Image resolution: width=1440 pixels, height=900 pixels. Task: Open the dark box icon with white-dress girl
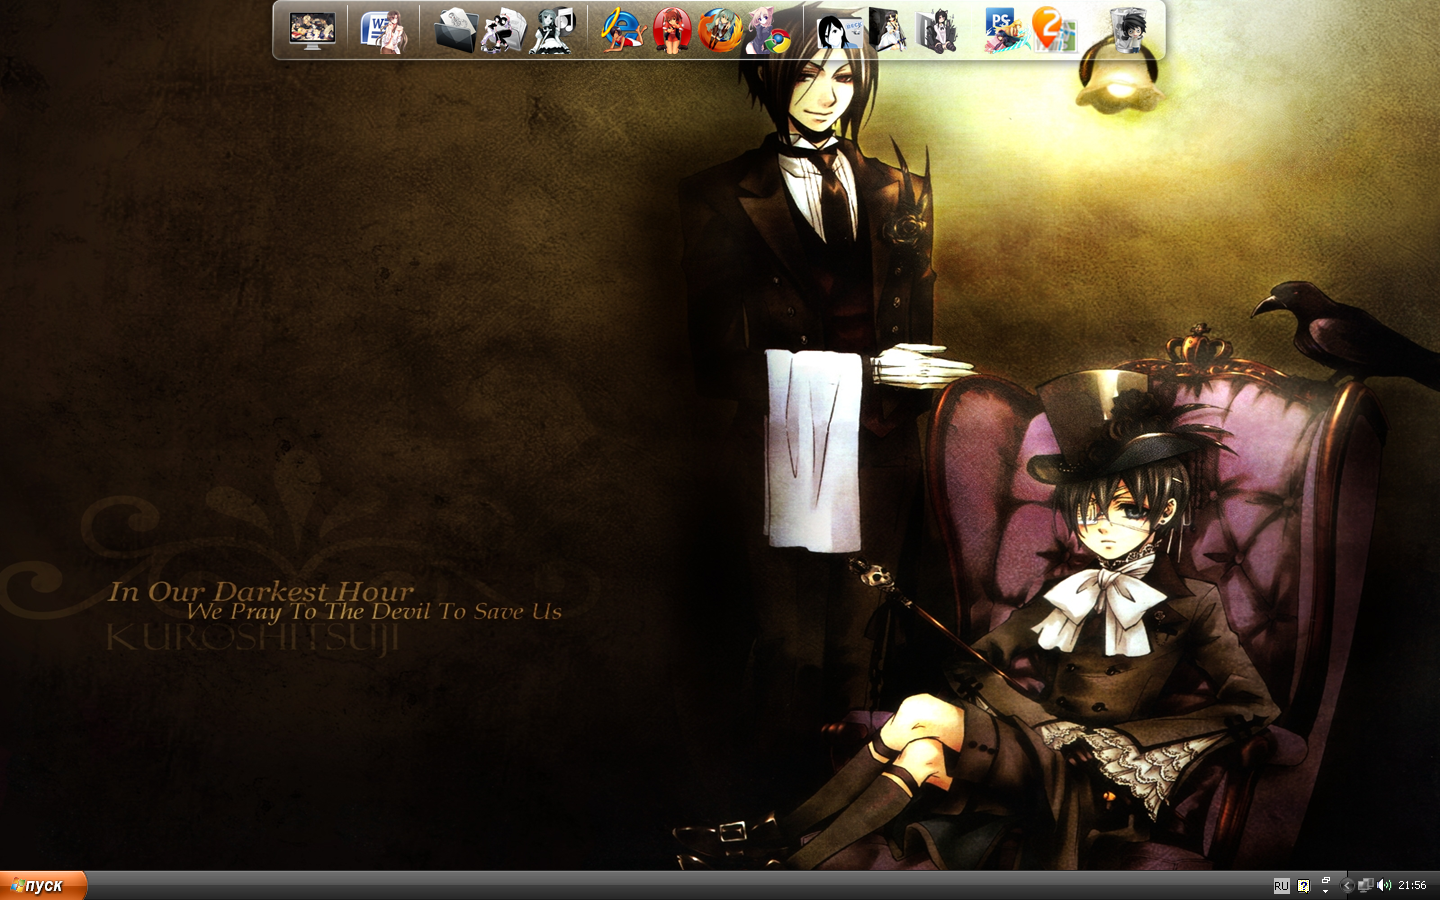pos(888,30)
